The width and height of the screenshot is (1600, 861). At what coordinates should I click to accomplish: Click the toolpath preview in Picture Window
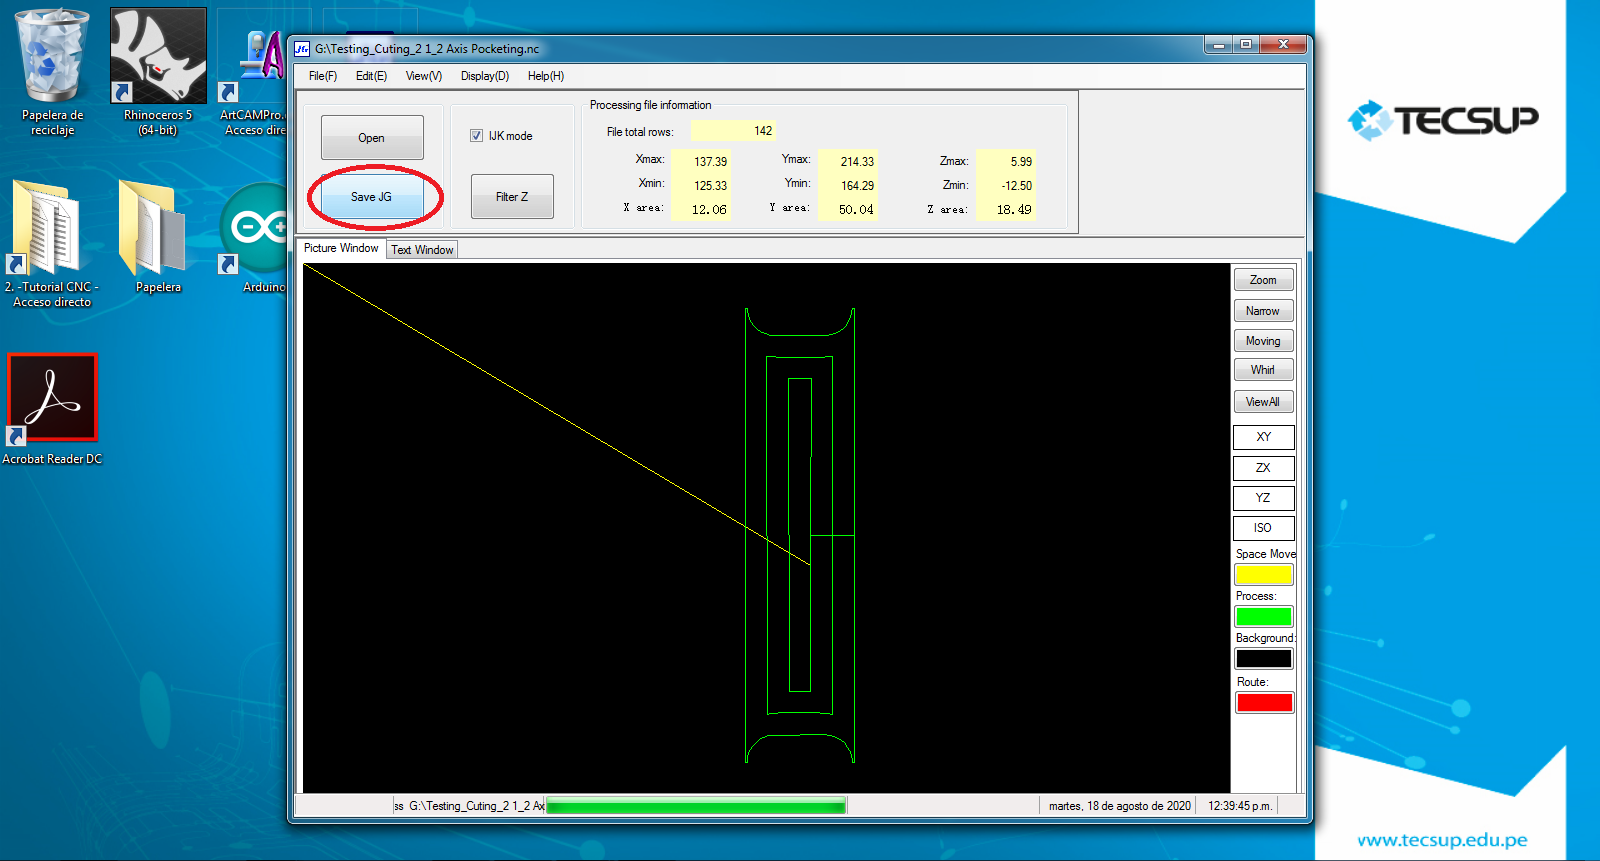tap(766, 528)
